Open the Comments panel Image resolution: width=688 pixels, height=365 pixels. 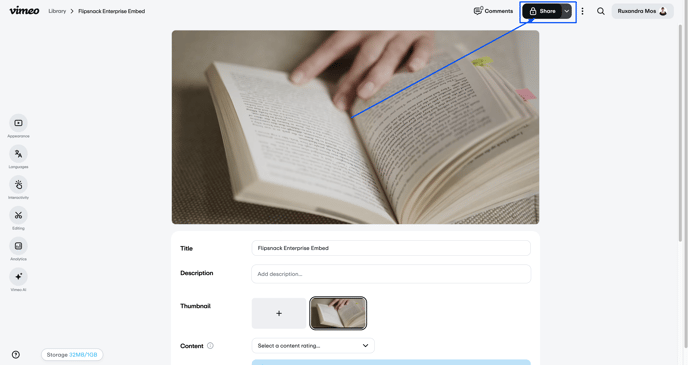click(x=493, y=11)
